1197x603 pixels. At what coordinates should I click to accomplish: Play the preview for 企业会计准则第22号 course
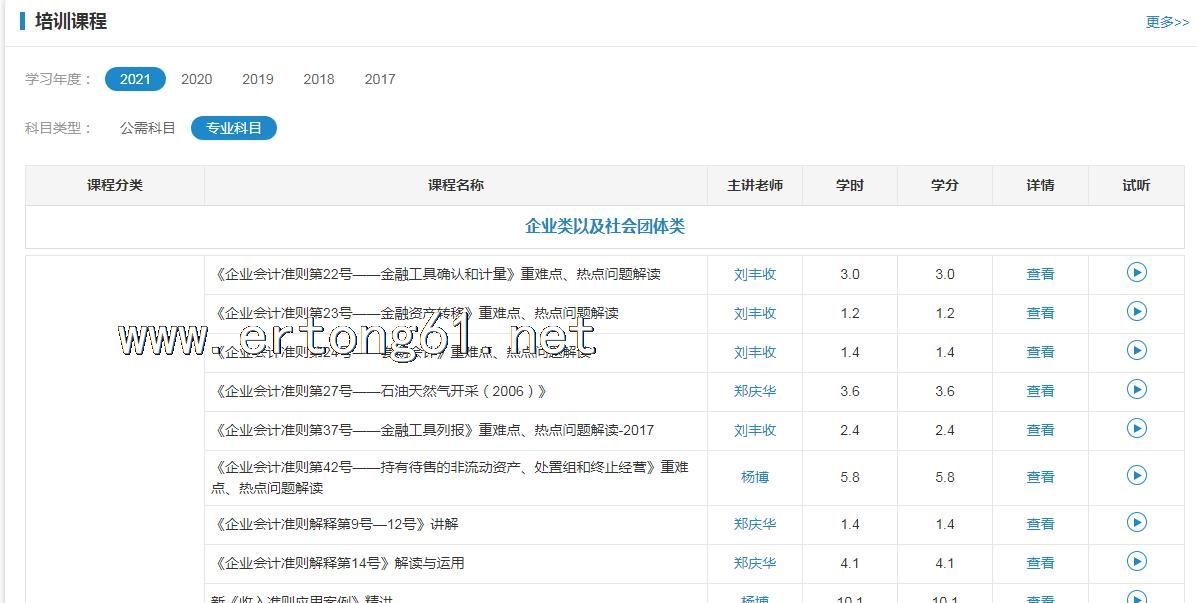coord(1136,272)
